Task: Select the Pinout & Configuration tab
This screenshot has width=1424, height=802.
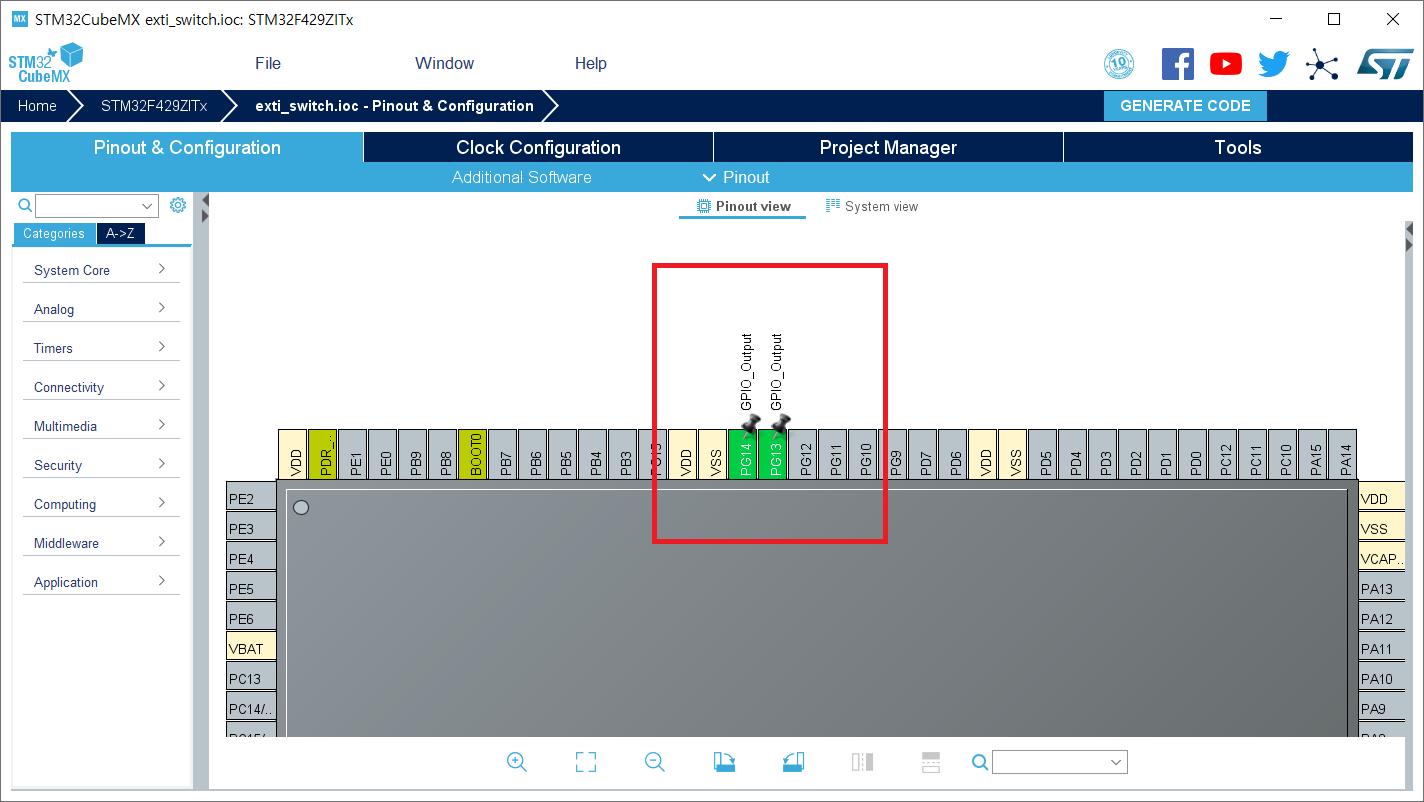Action: click(187, 147)
